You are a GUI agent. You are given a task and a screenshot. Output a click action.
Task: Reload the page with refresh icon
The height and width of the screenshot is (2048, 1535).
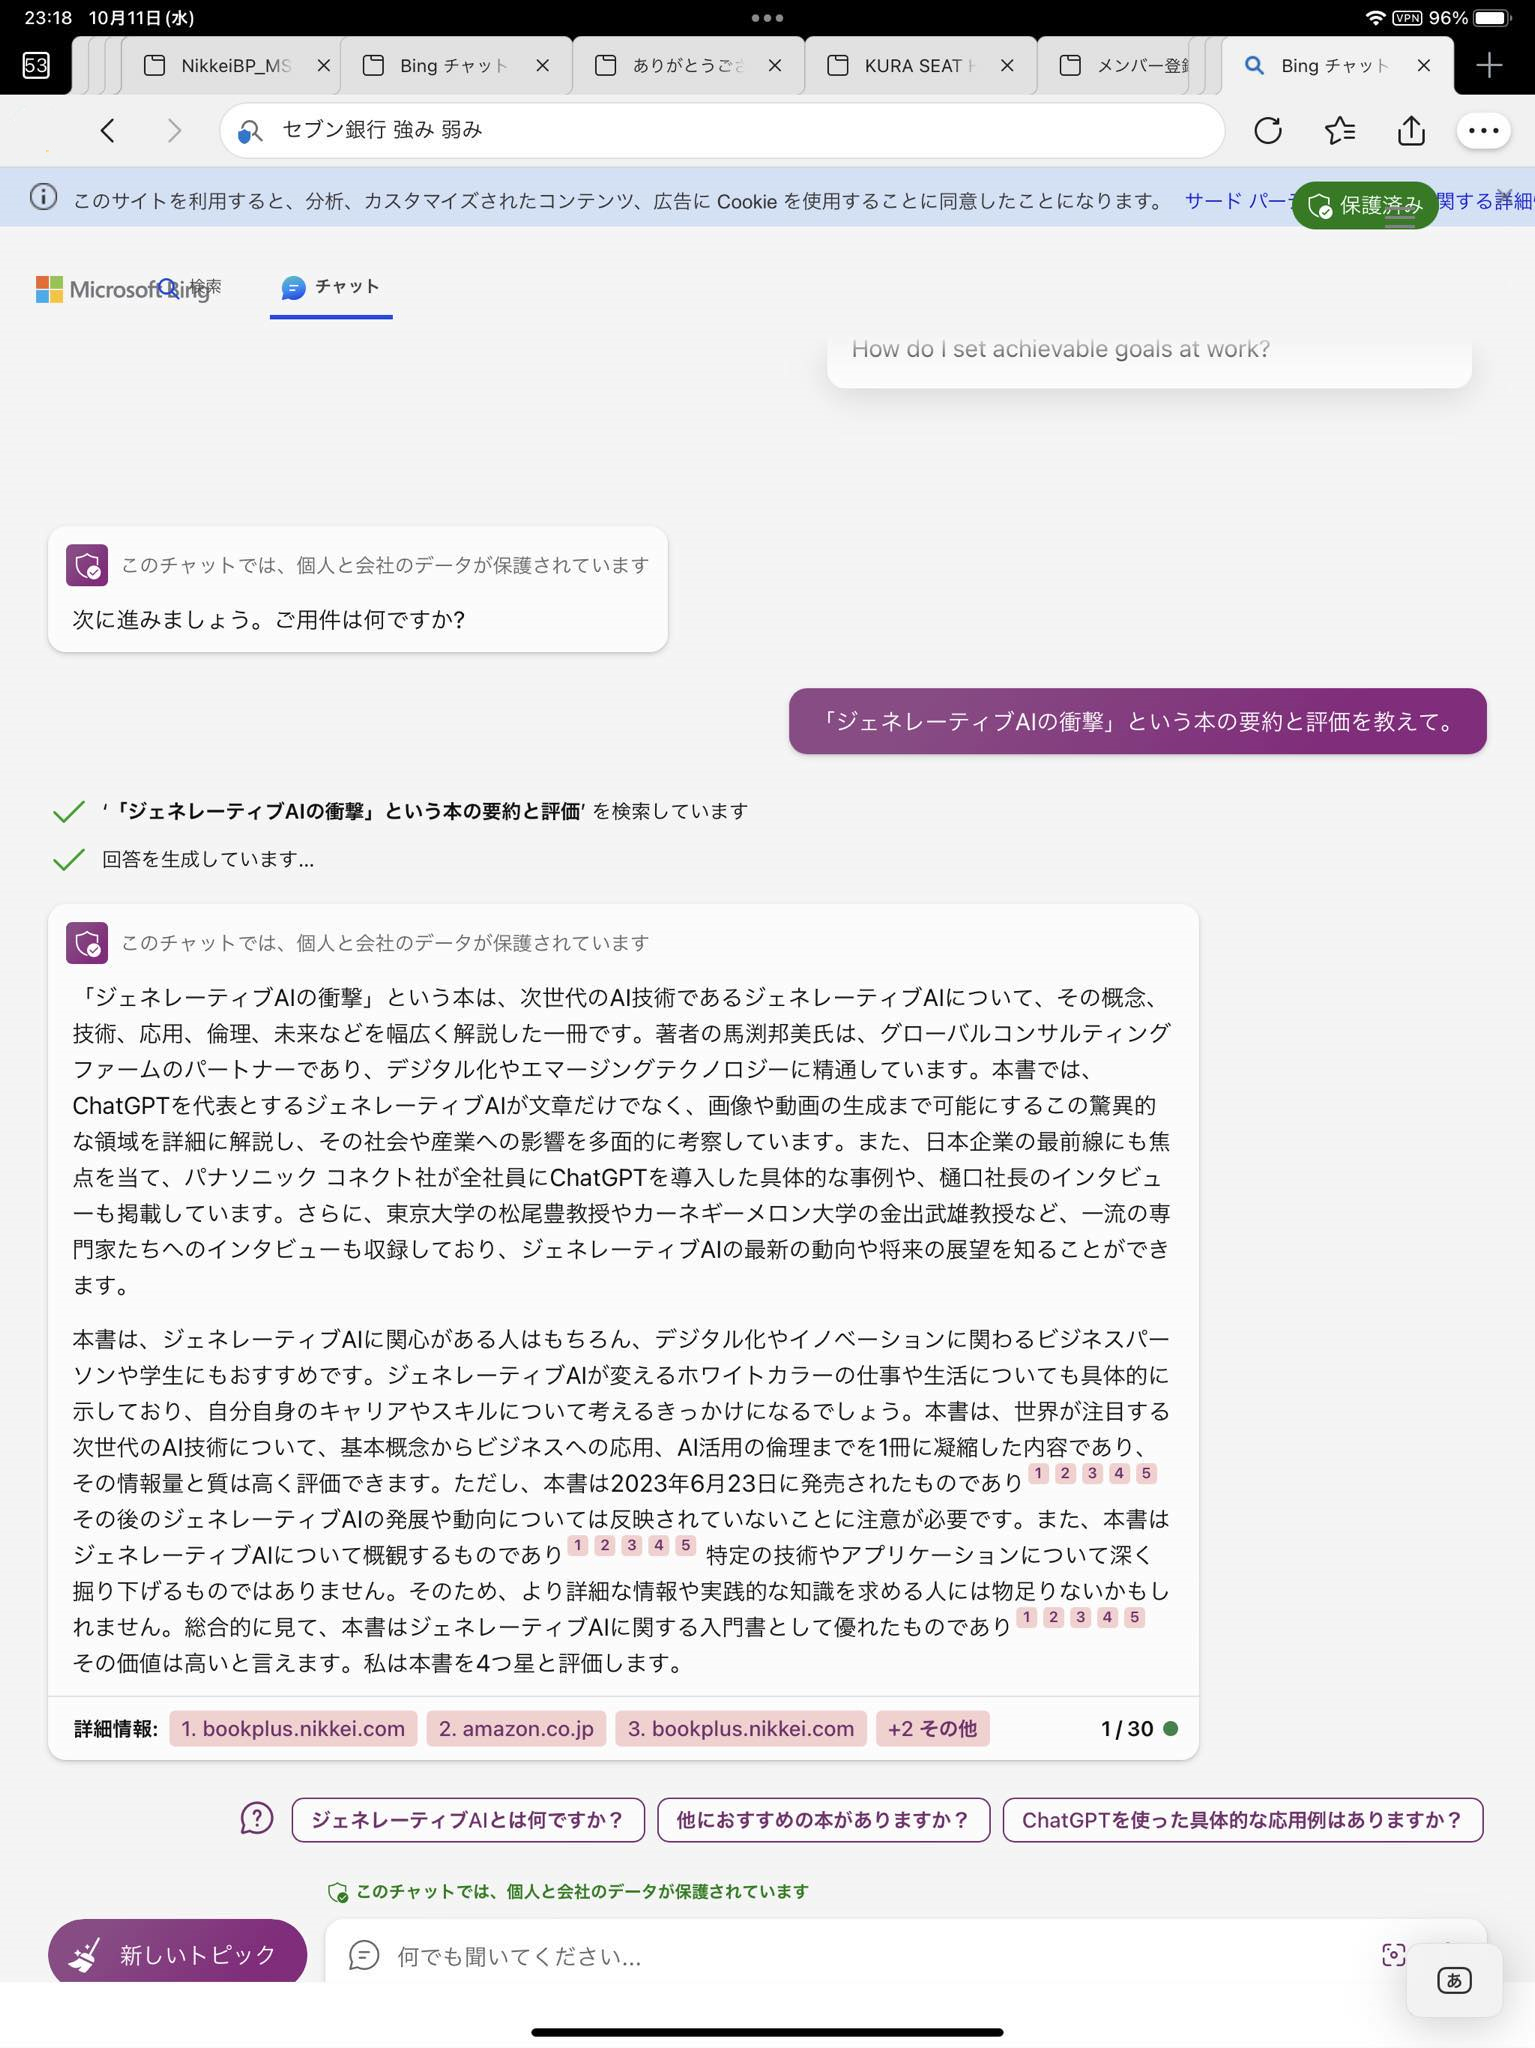[1267, 130]
